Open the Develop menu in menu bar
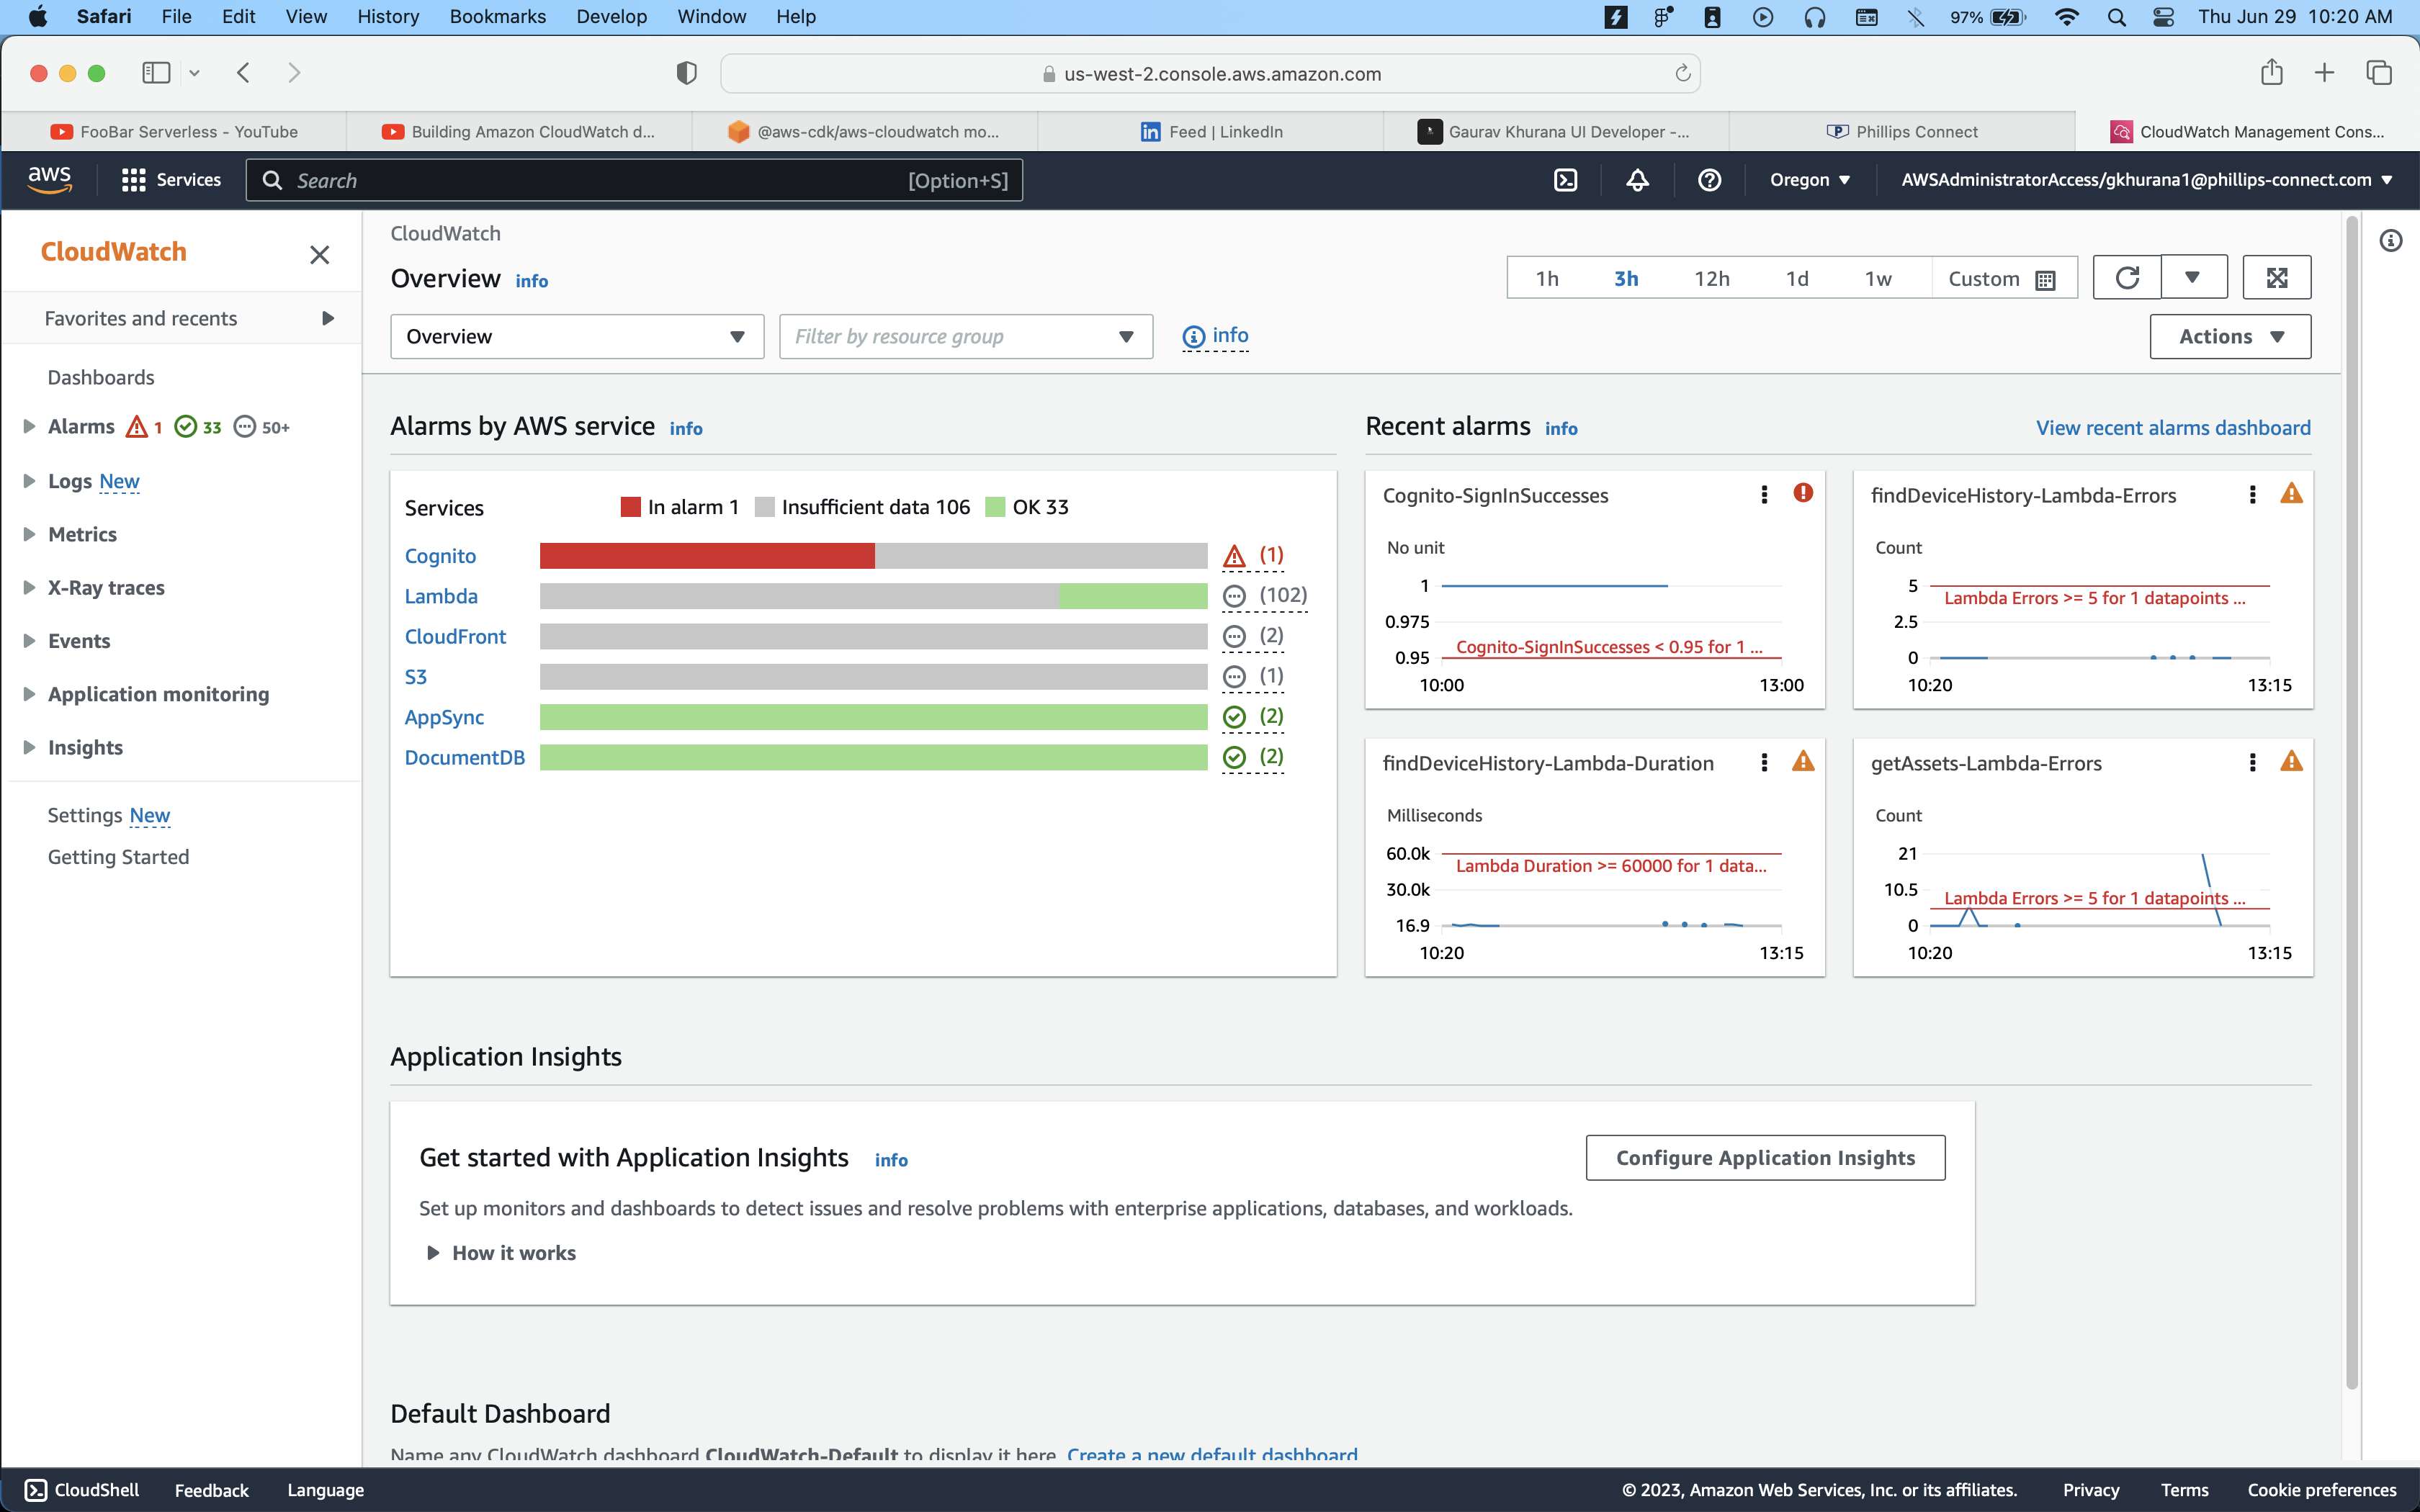The height and width of the screenshot is (1512, 2420). [x=611, y=17]
